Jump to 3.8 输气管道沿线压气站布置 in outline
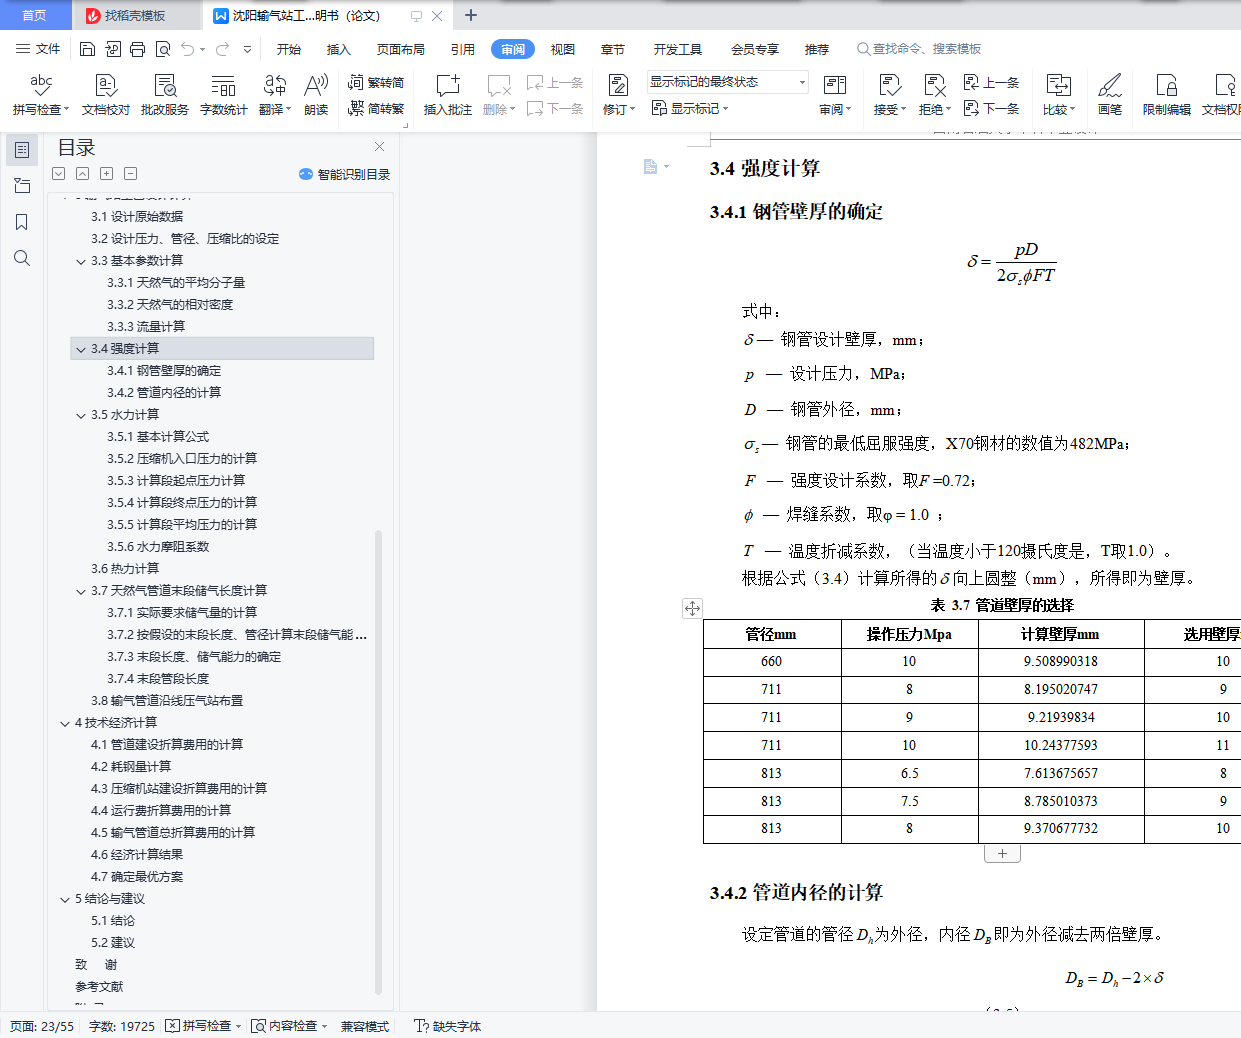Screen dimensions: 1241x1038 167,701
